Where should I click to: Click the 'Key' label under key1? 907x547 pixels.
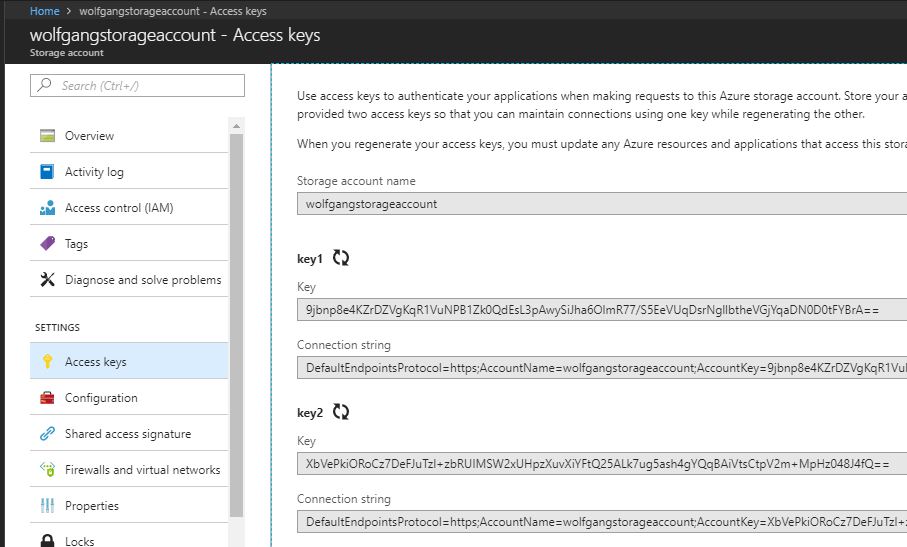306,287
